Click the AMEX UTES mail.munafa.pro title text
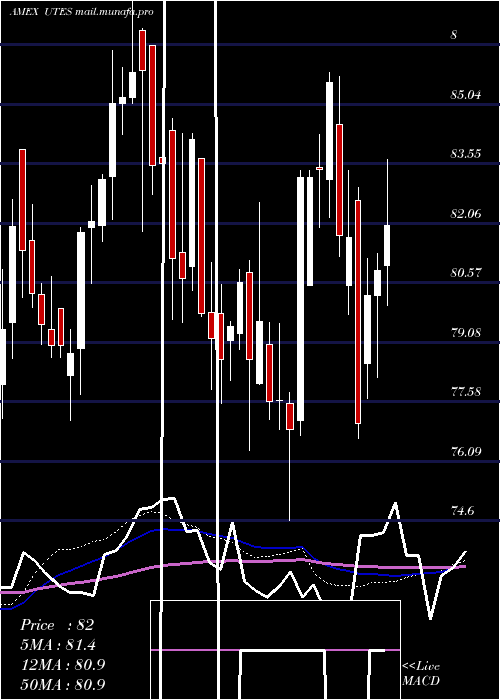This screenshot has height=700, width=500. 81,12
